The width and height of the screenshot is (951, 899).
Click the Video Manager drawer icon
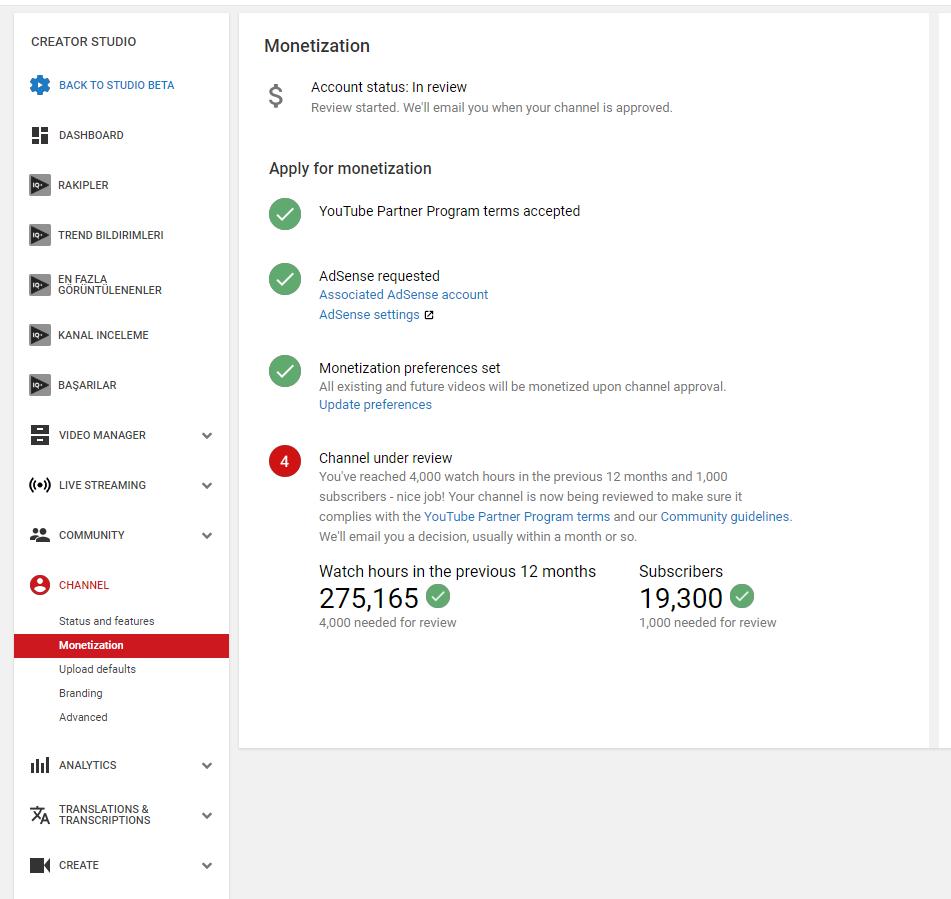click(40, 435)
